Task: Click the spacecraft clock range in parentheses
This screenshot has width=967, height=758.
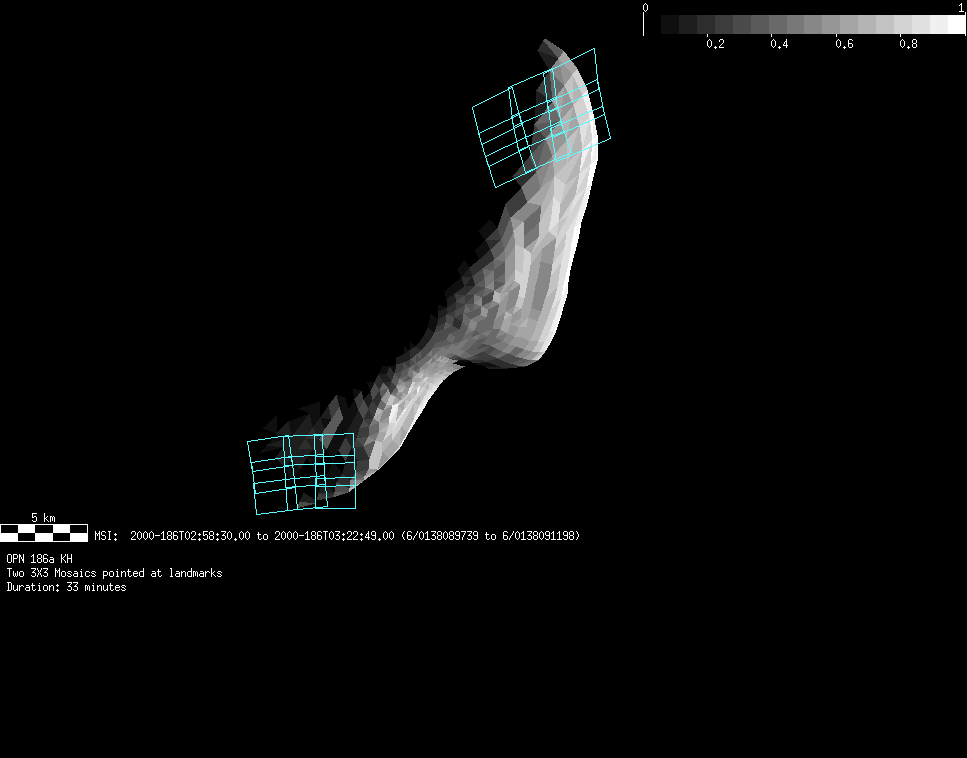Action: [x=490, y=536]
